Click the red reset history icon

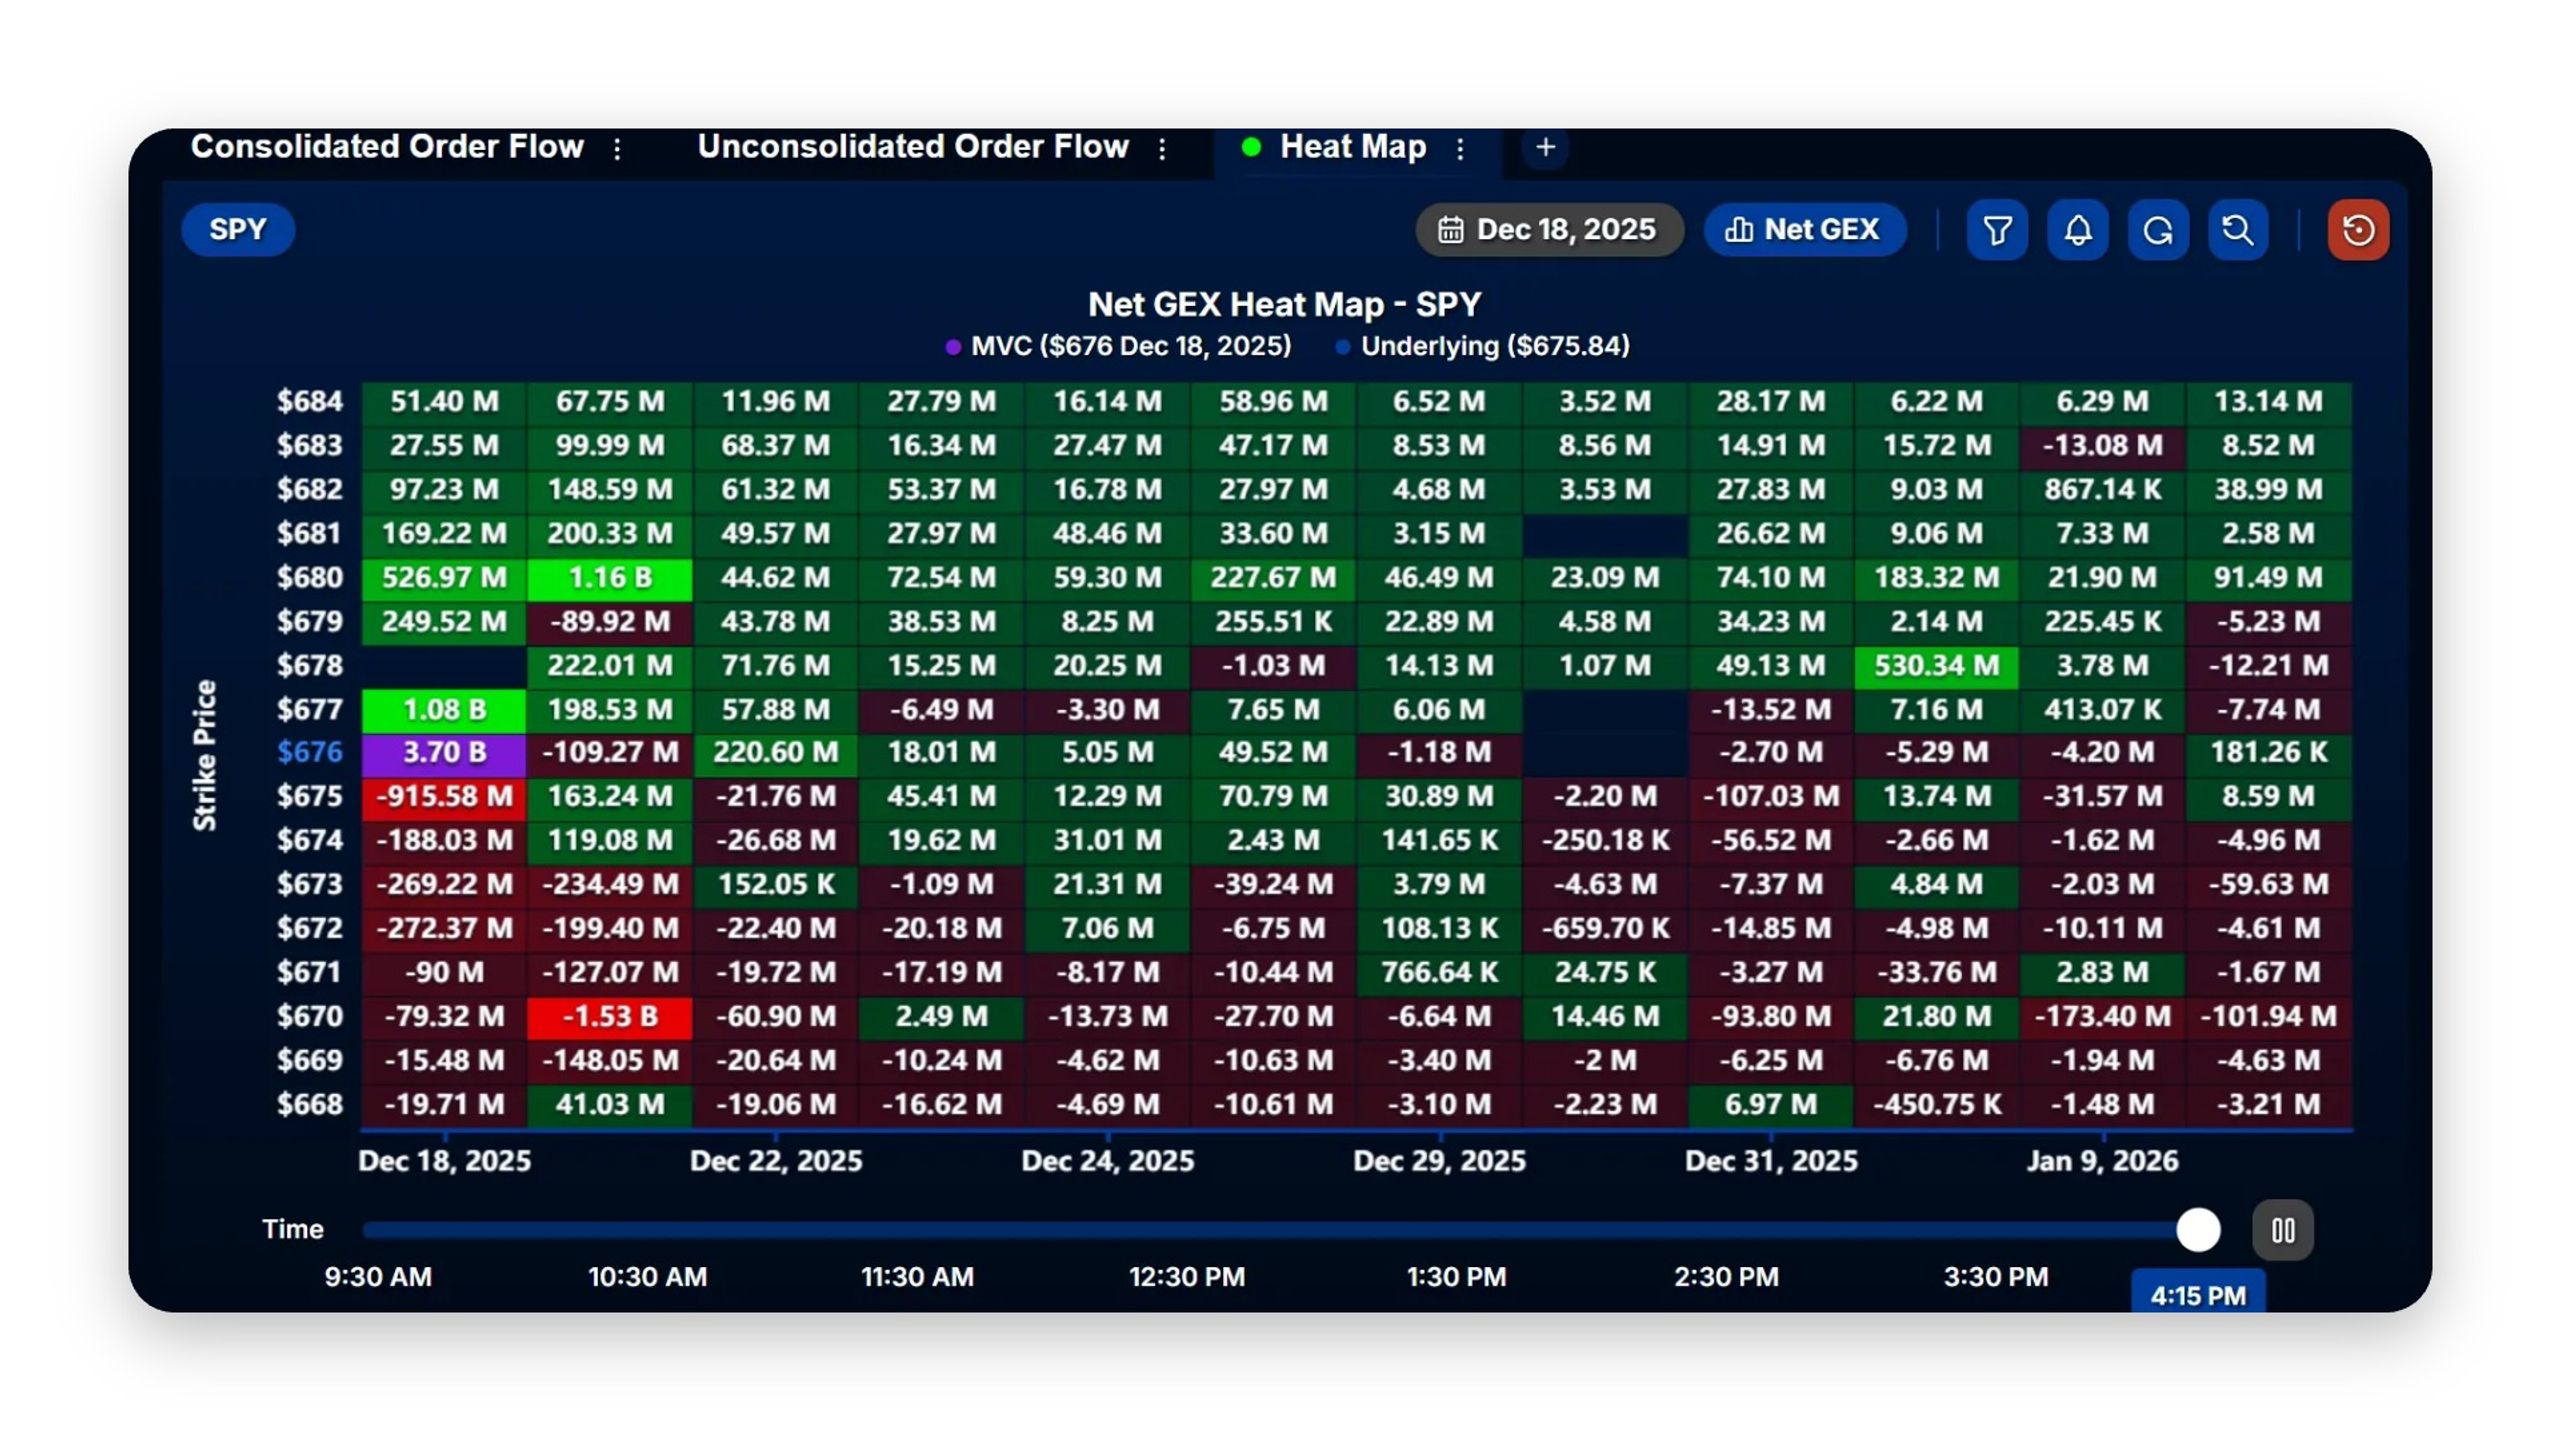[2358, 230]
